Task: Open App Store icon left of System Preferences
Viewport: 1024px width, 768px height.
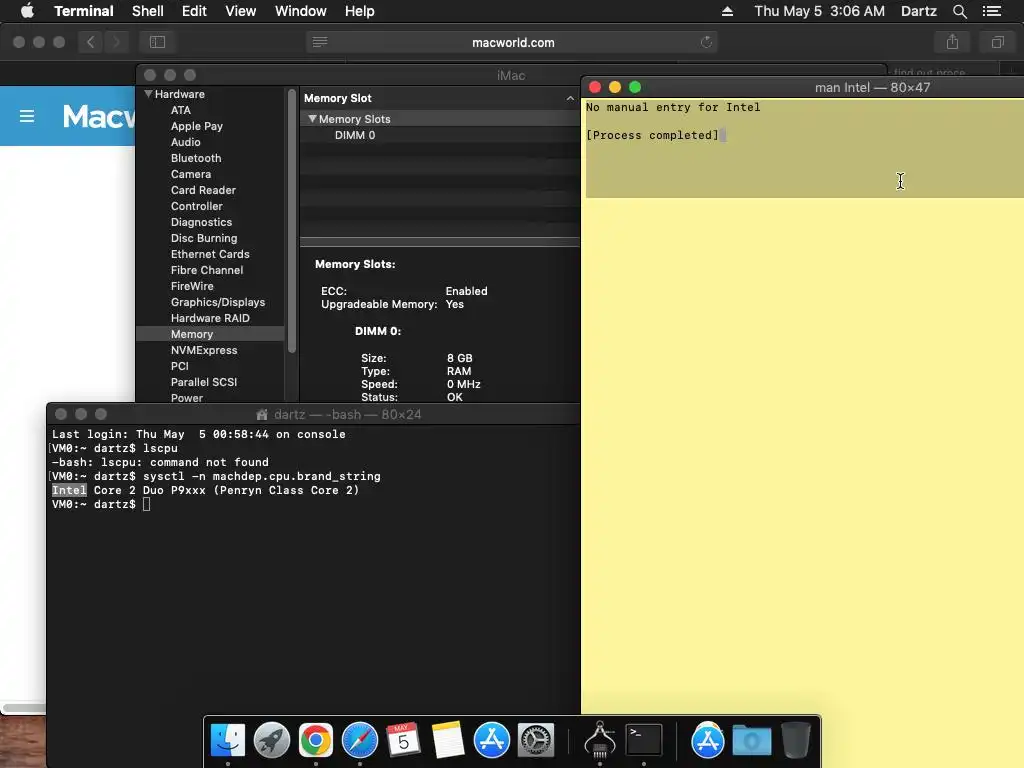Action: [x=492, y=740]
